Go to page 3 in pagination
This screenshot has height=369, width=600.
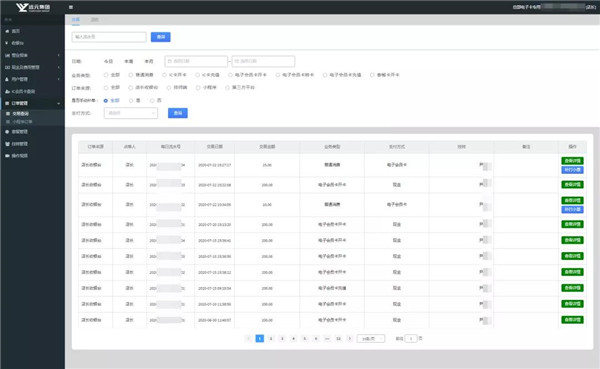point(282,338)
